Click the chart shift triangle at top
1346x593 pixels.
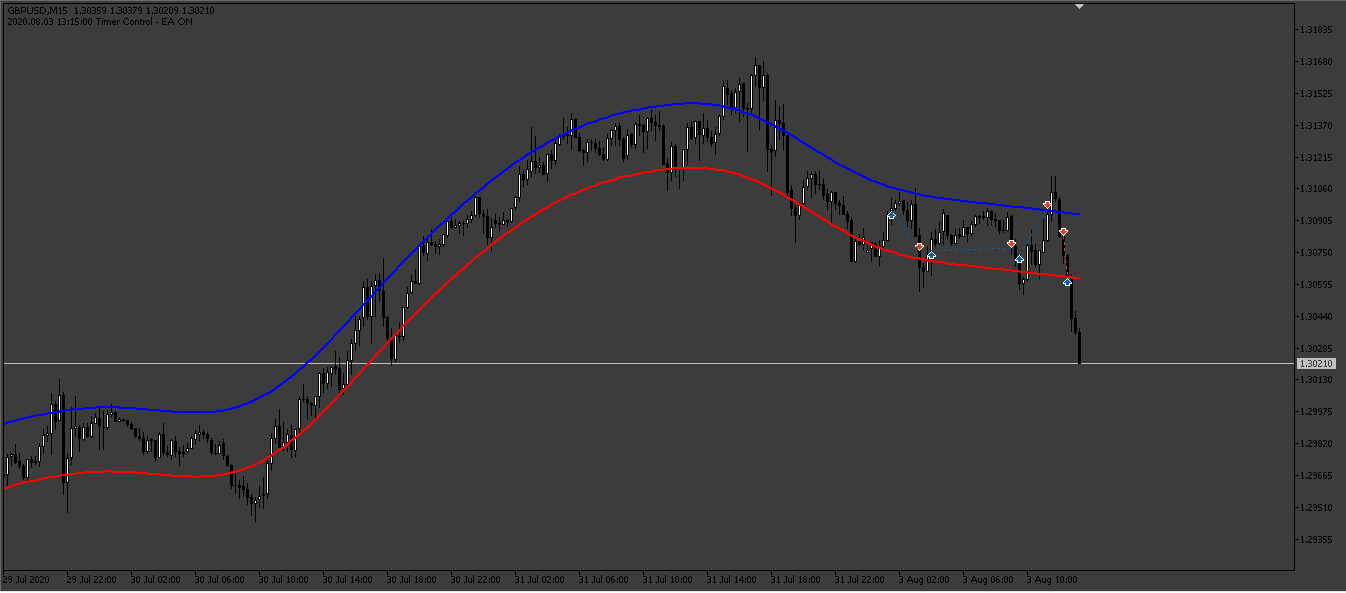[x=1079, y=6]
